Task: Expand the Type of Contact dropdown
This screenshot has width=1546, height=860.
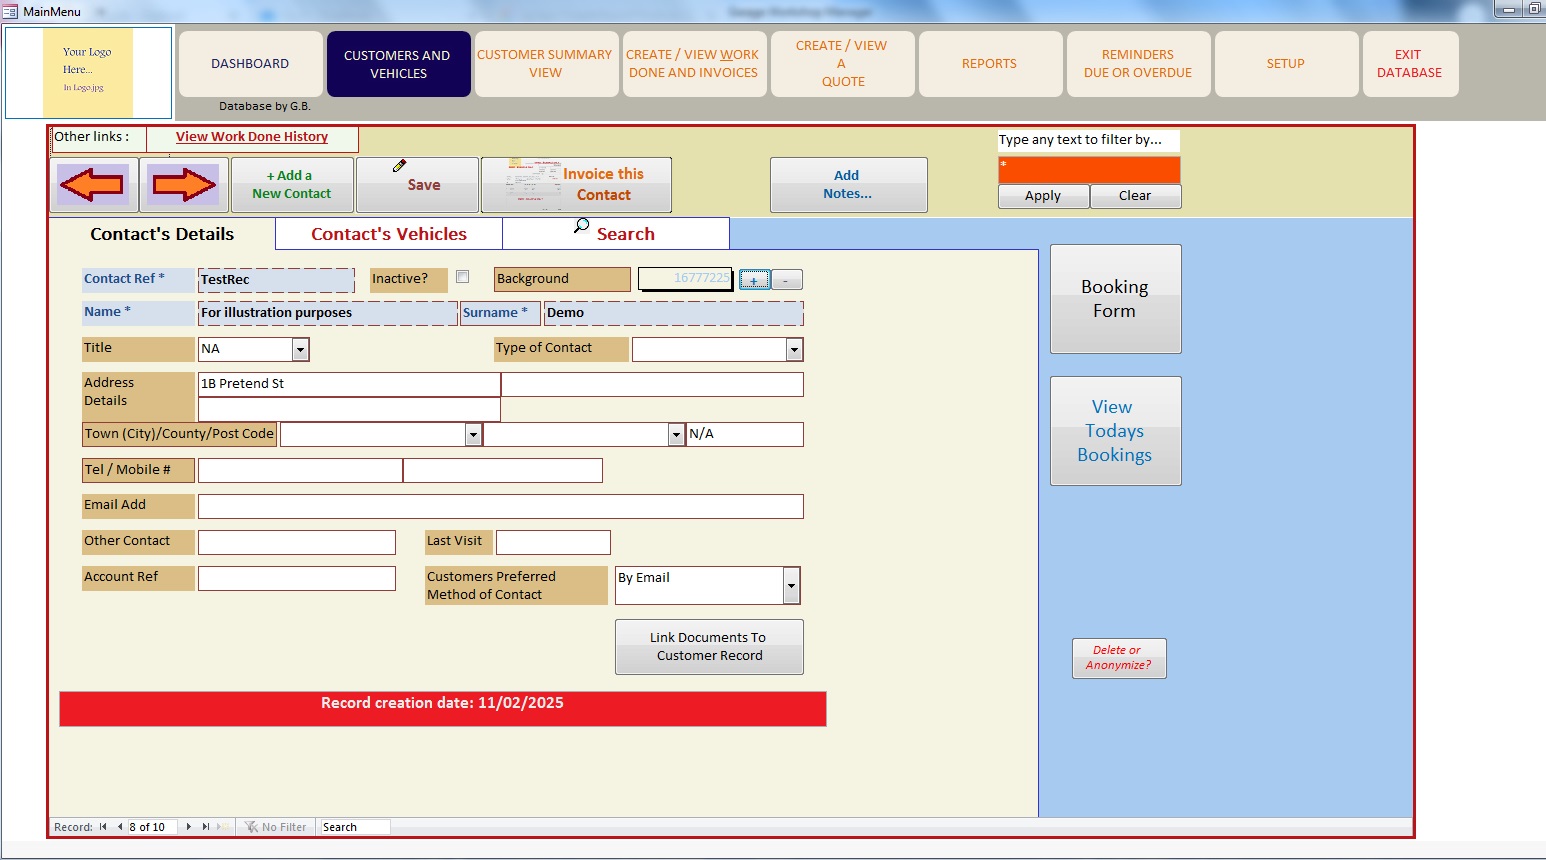Action: 794,349
